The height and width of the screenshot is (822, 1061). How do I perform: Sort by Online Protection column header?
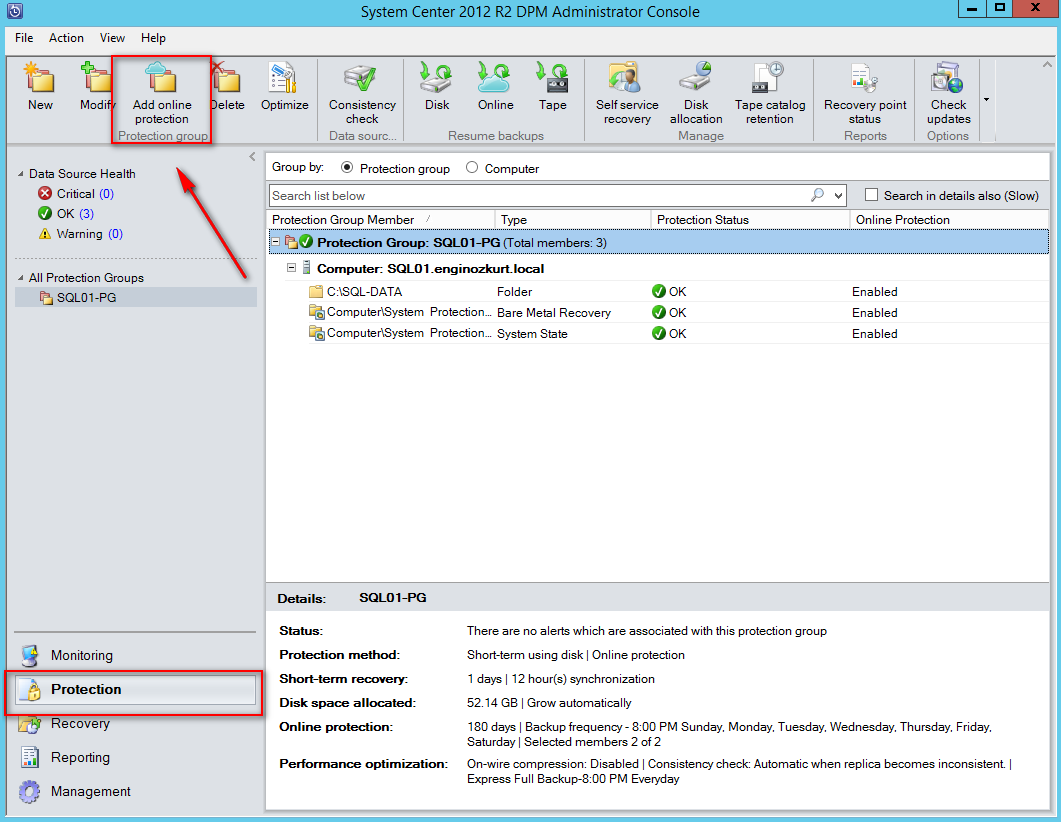(949, 219)
